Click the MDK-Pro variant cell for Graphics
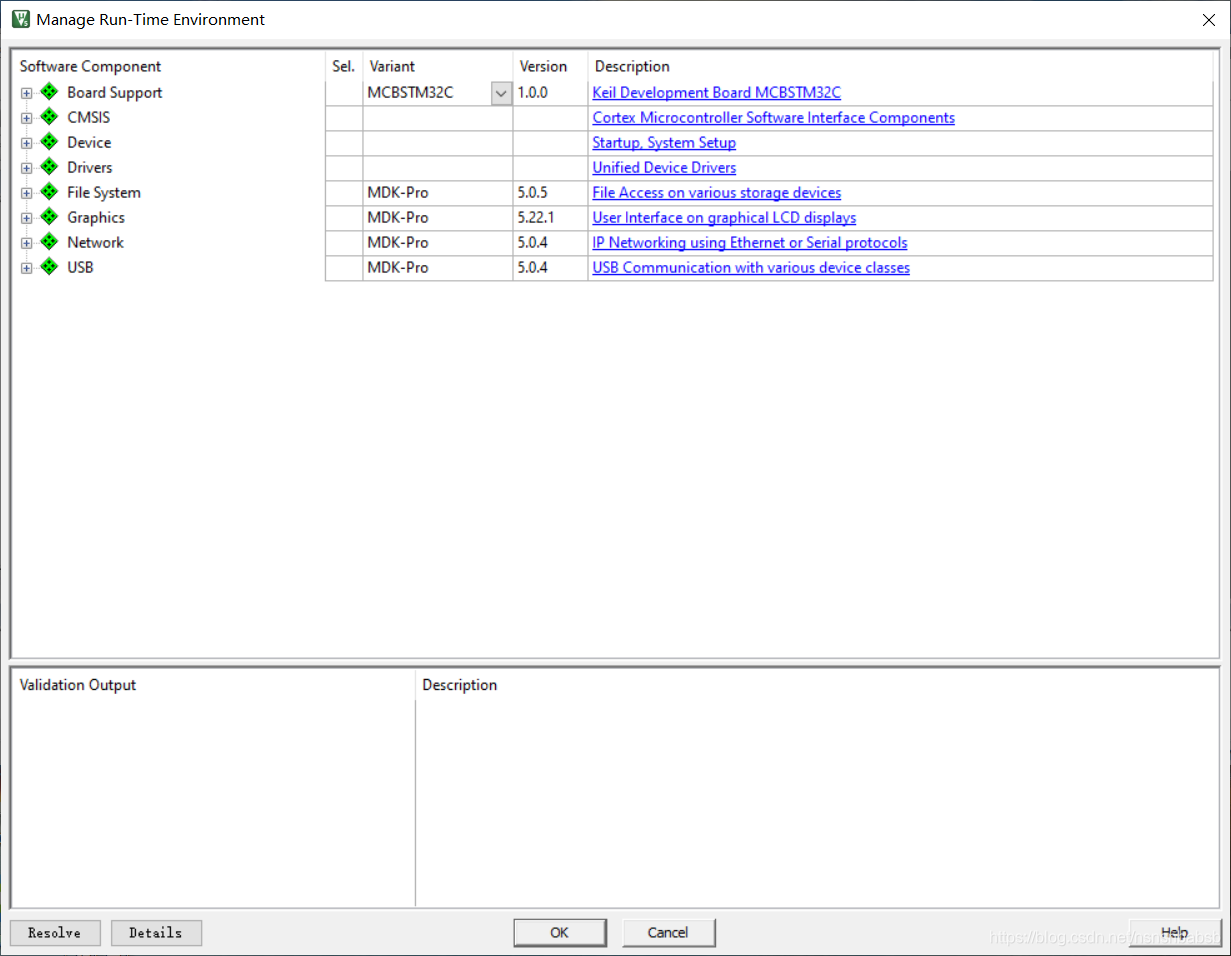The image size is (1231, 956). 438,217
